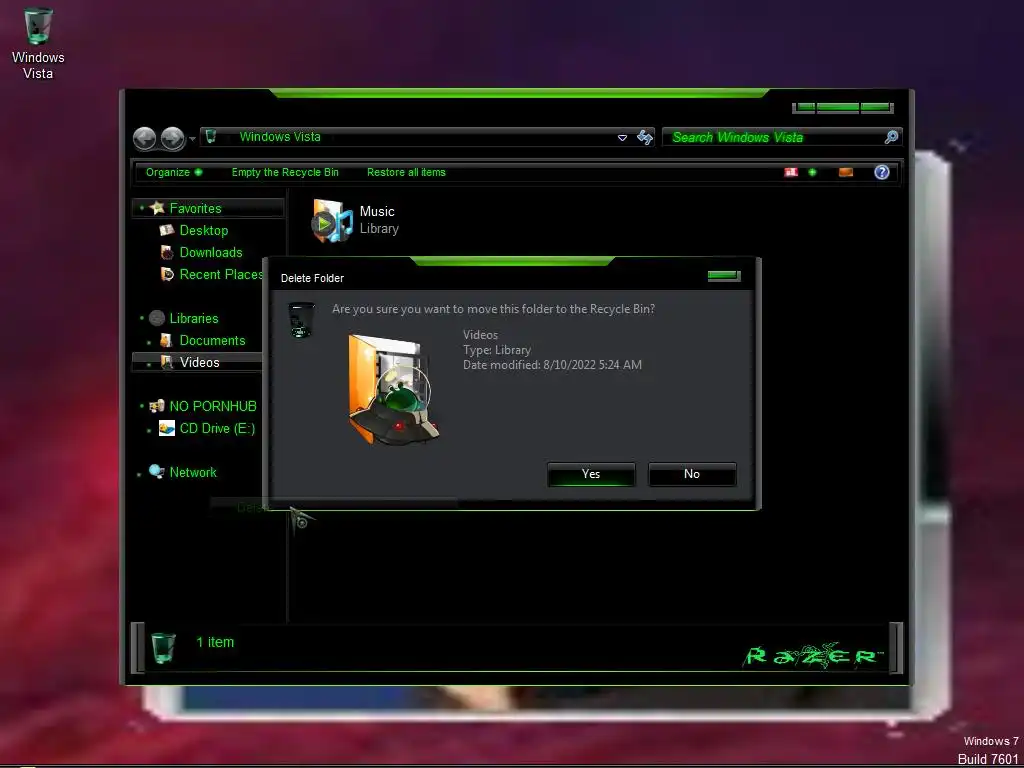This screenshot has height=768, width=1024.
Task: Open Downloads in Favorites
Action: pos(211,253)
